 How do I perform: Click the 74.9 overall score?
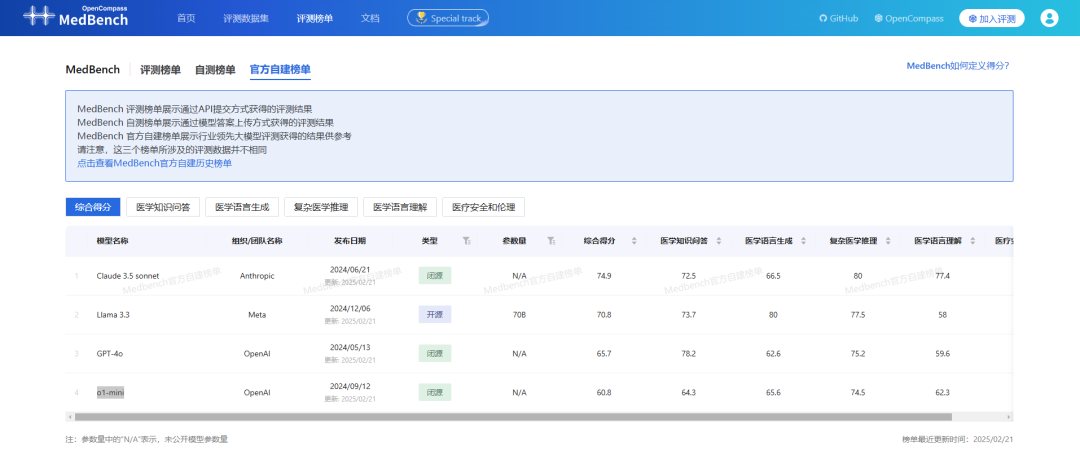pos(604,276)
